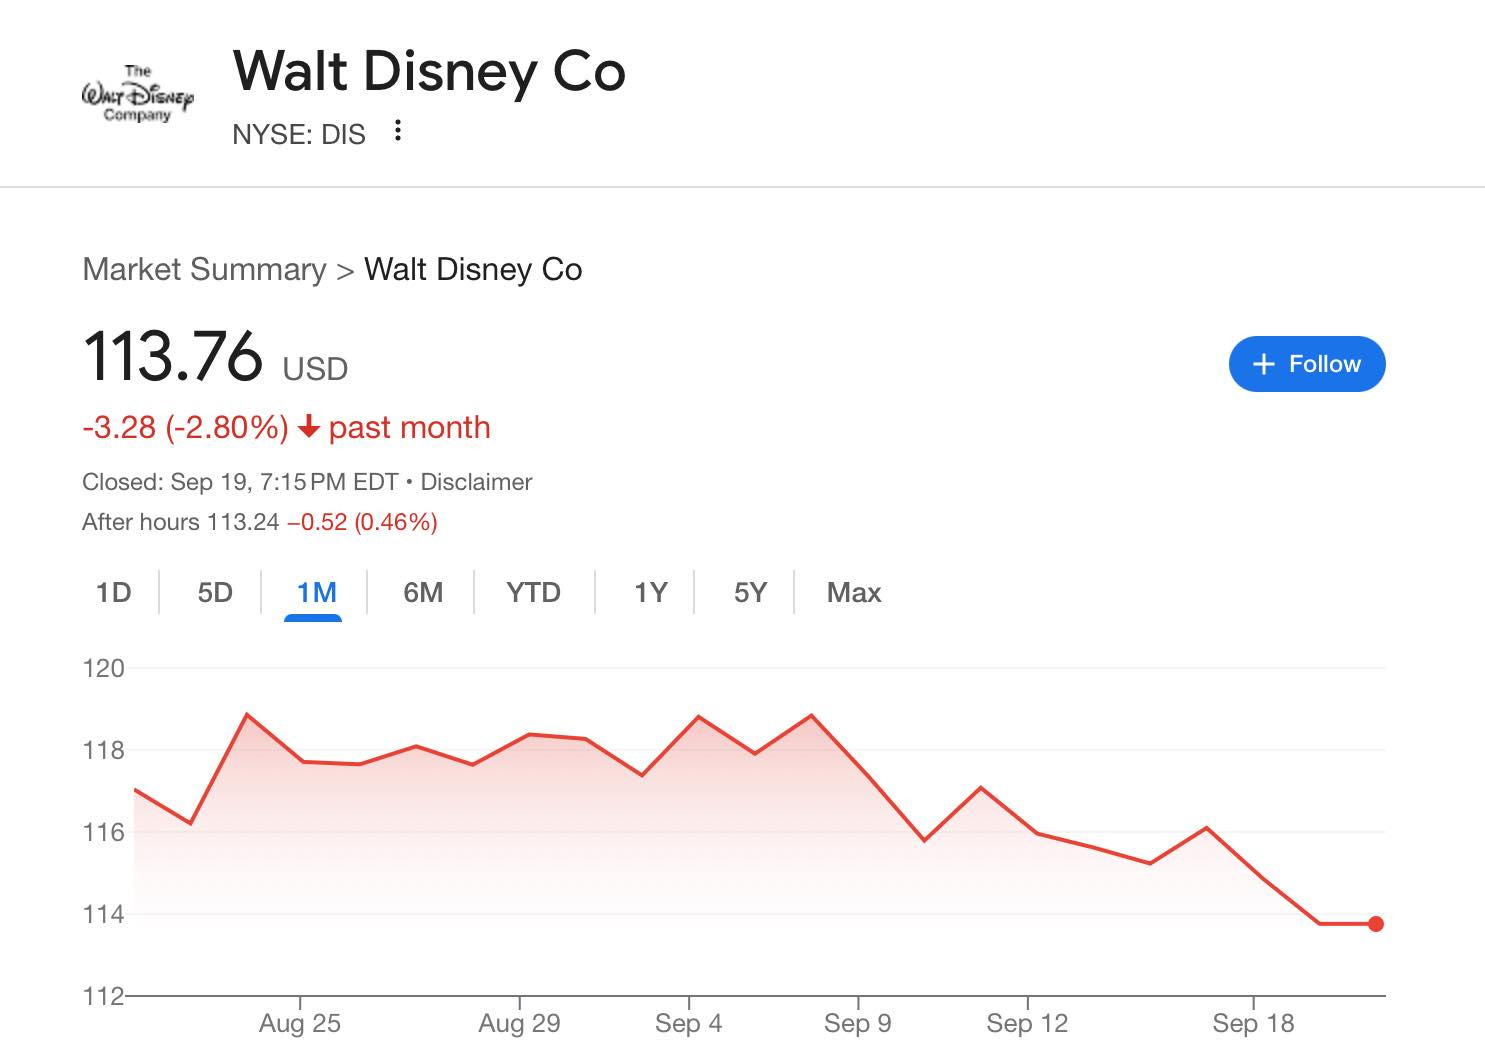
Task: Open the Market Summary breadcrumb link
Action: [x=204, y=269]
